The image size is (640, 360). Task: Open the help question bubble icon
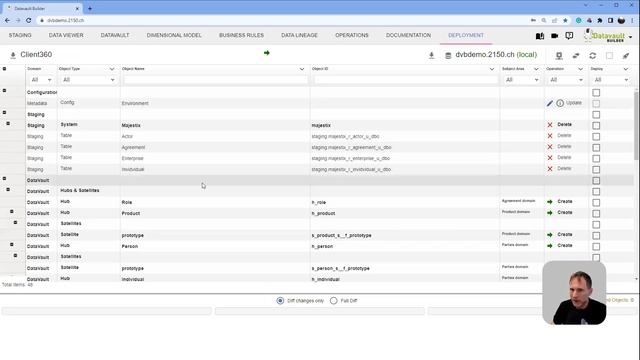pyautogui.click(x=569, y=36)
